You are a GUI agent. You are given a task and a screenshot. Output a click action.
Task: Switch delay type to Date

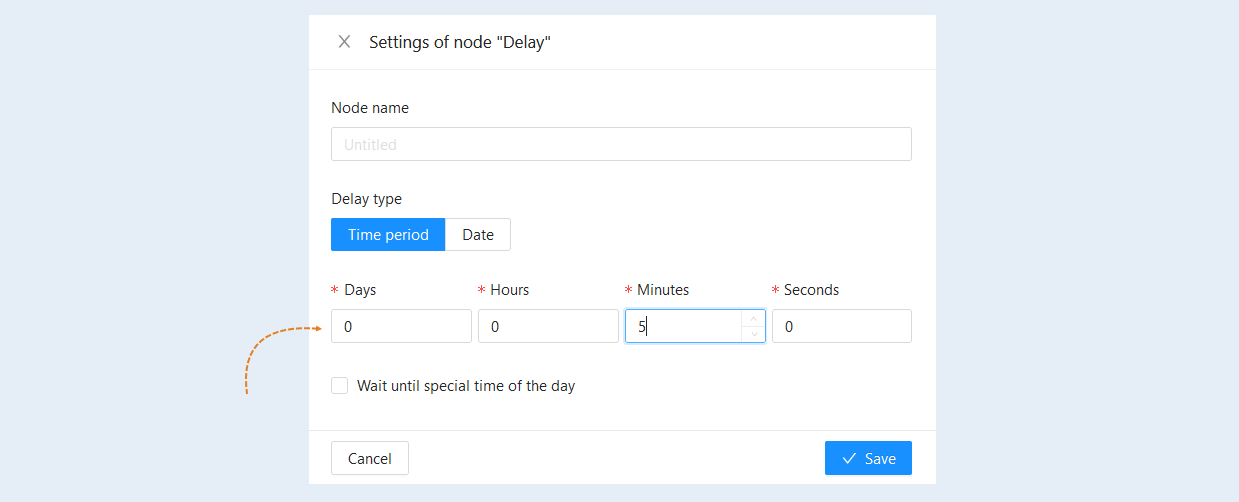pos(478,235)
